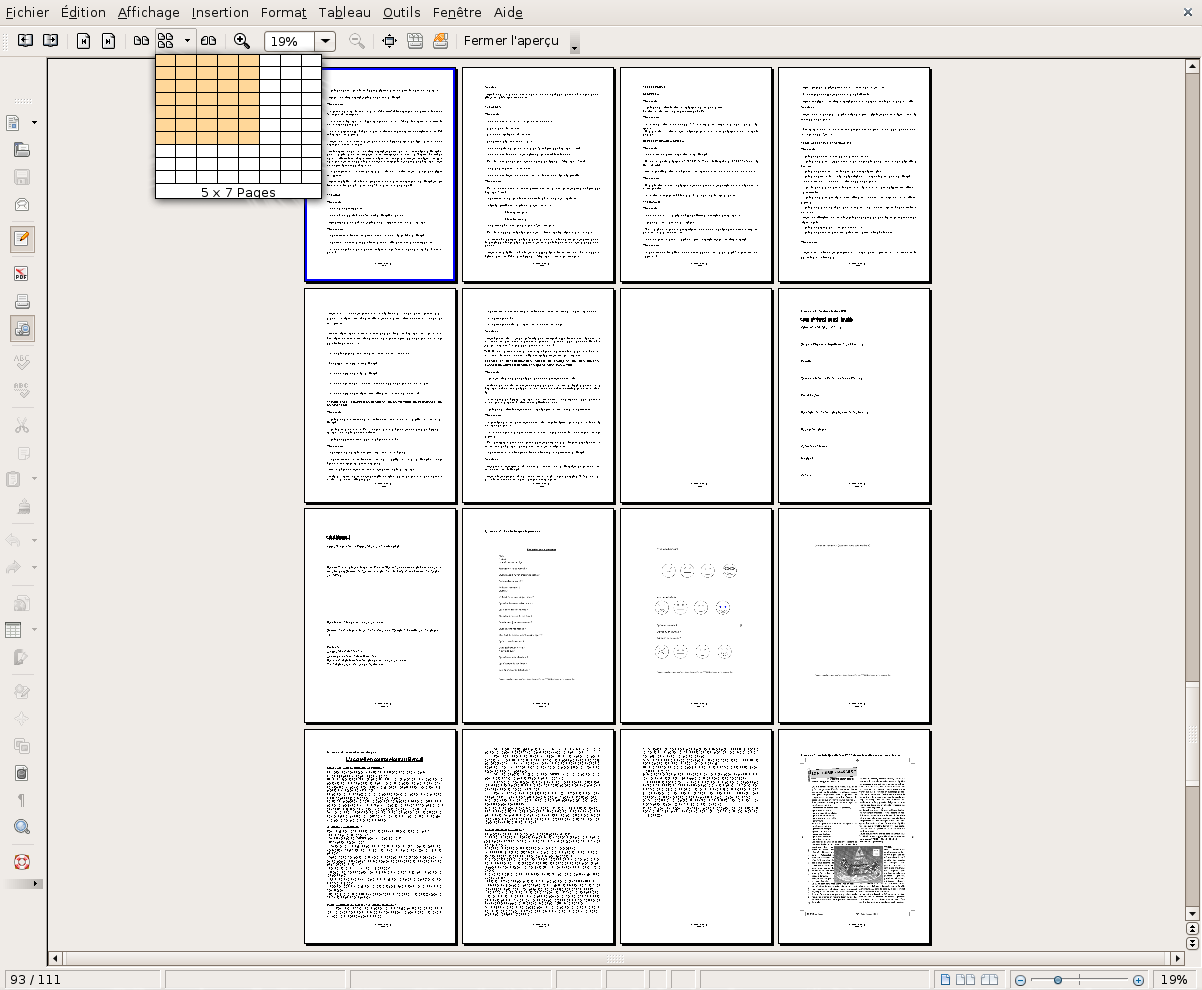Viewport: 1202px width, 990px height.
Task: Go to previous page in preview
Action: (25, 41)
